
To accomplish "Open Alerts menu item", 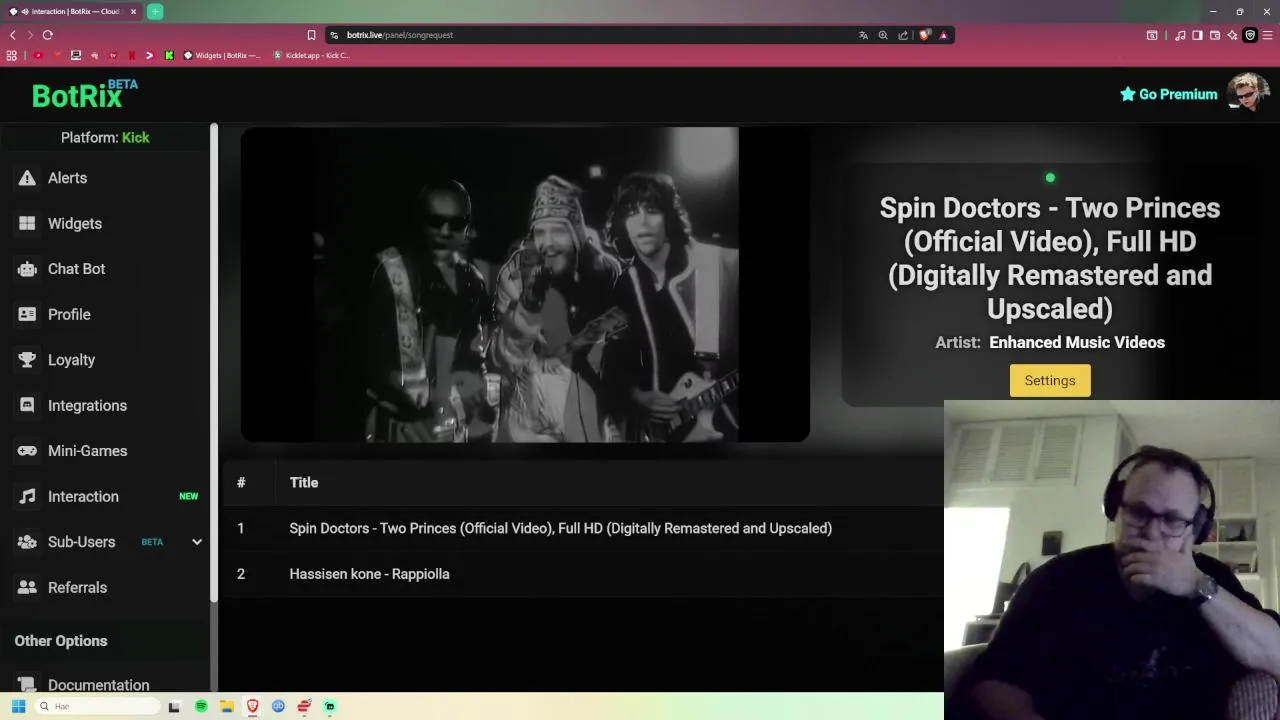I will click(x=67, y=178).
